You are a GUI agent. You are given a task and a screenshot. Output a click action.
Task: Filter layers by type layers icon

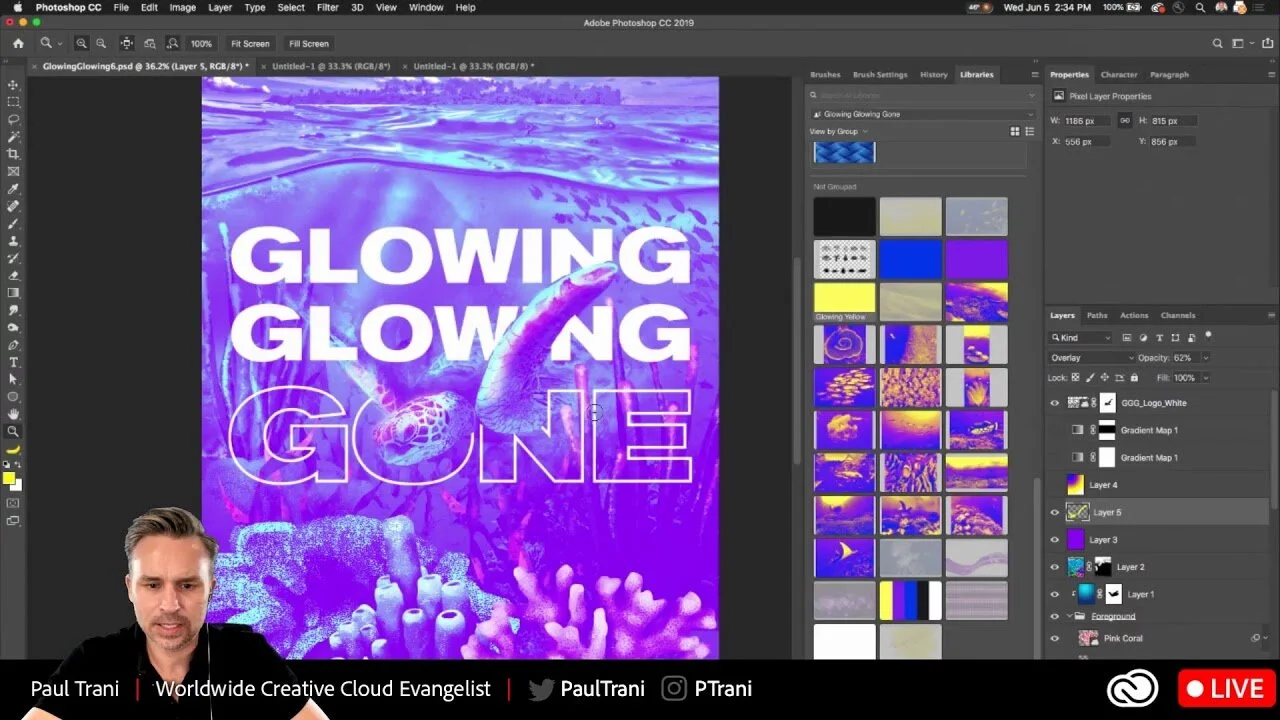point(1159,337)
